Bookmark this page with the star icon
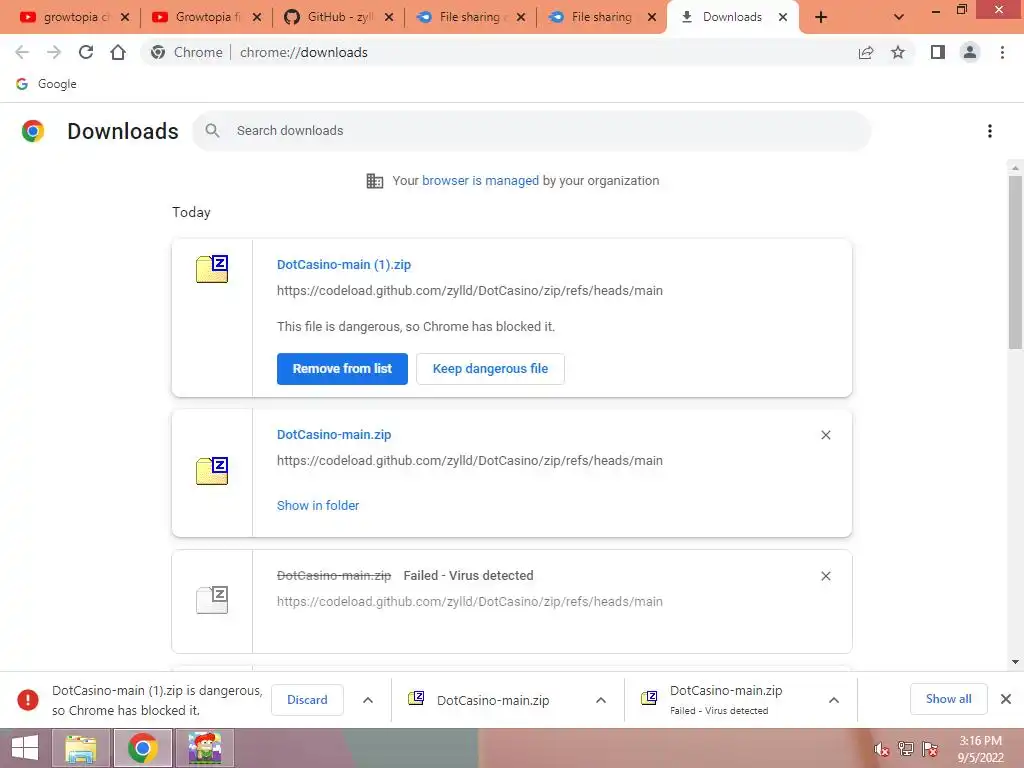The width and height of the screenshot is (1024, 768). (898, 52)
